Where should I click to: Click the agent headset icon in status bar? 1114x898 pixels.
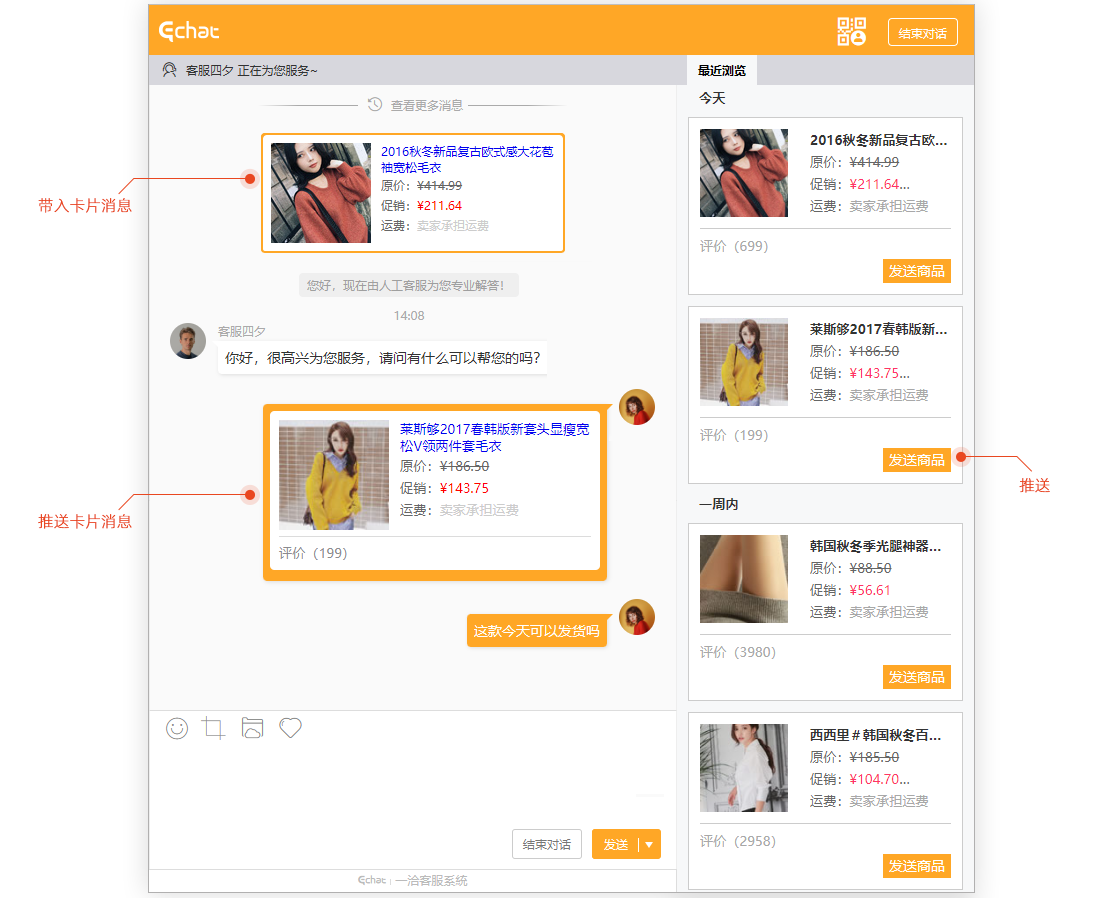point(169,70)
